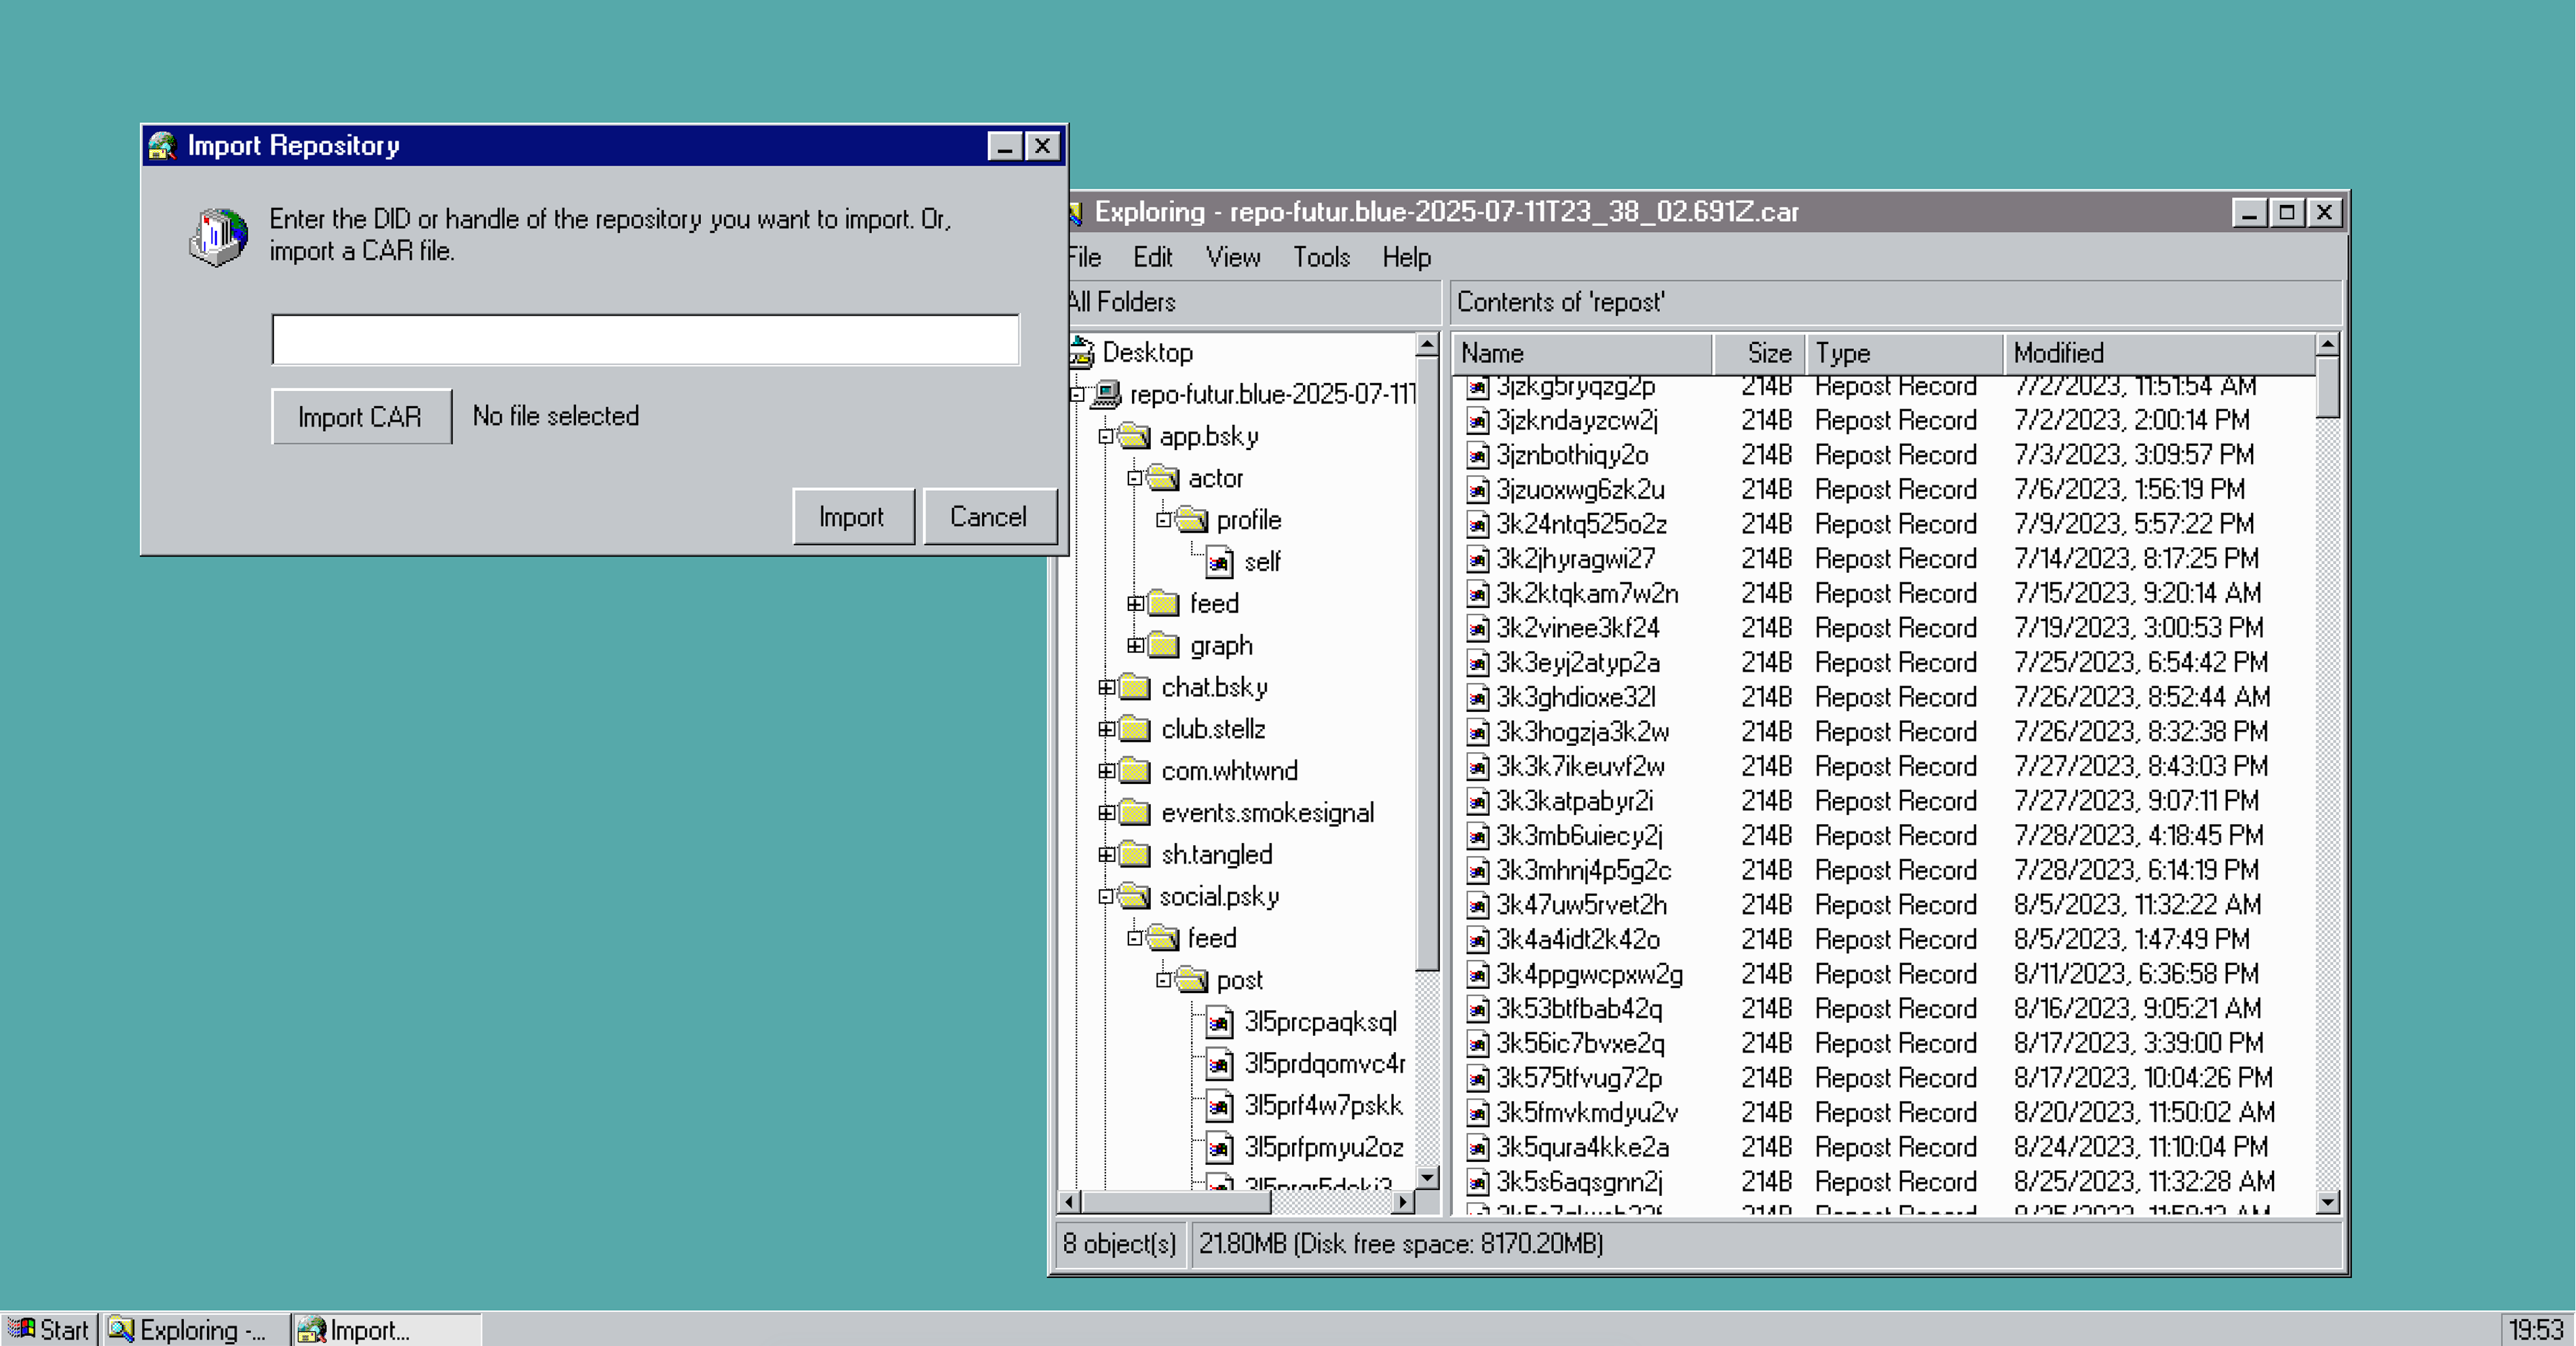Collapse the social.psky tree node
The image size is (2576, 1346).
point(1106,896)
